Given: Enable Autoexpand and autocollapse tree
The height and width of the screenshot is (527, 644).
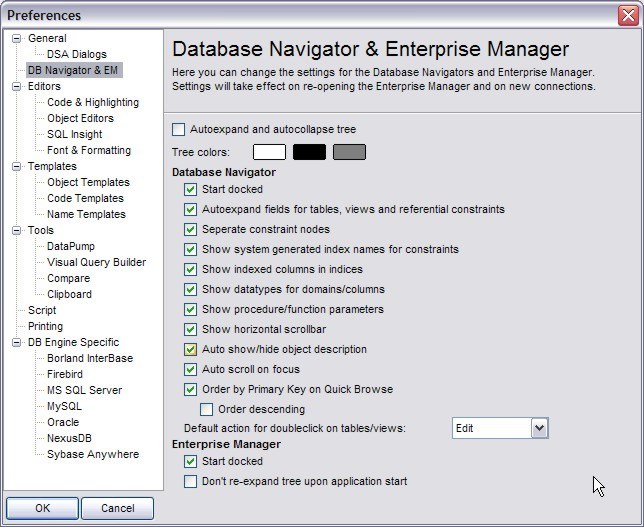Looking at the screenshot, I should click(x=178, y=129).
